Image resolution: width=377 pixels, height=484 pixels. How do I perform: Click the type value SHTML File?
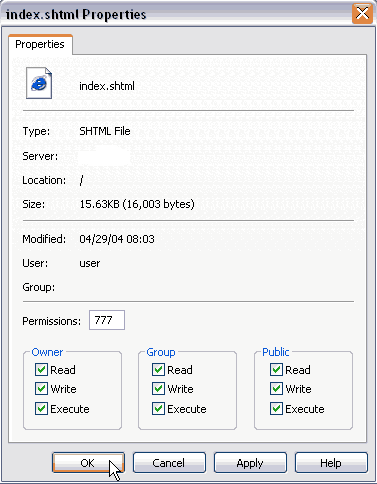105,131
